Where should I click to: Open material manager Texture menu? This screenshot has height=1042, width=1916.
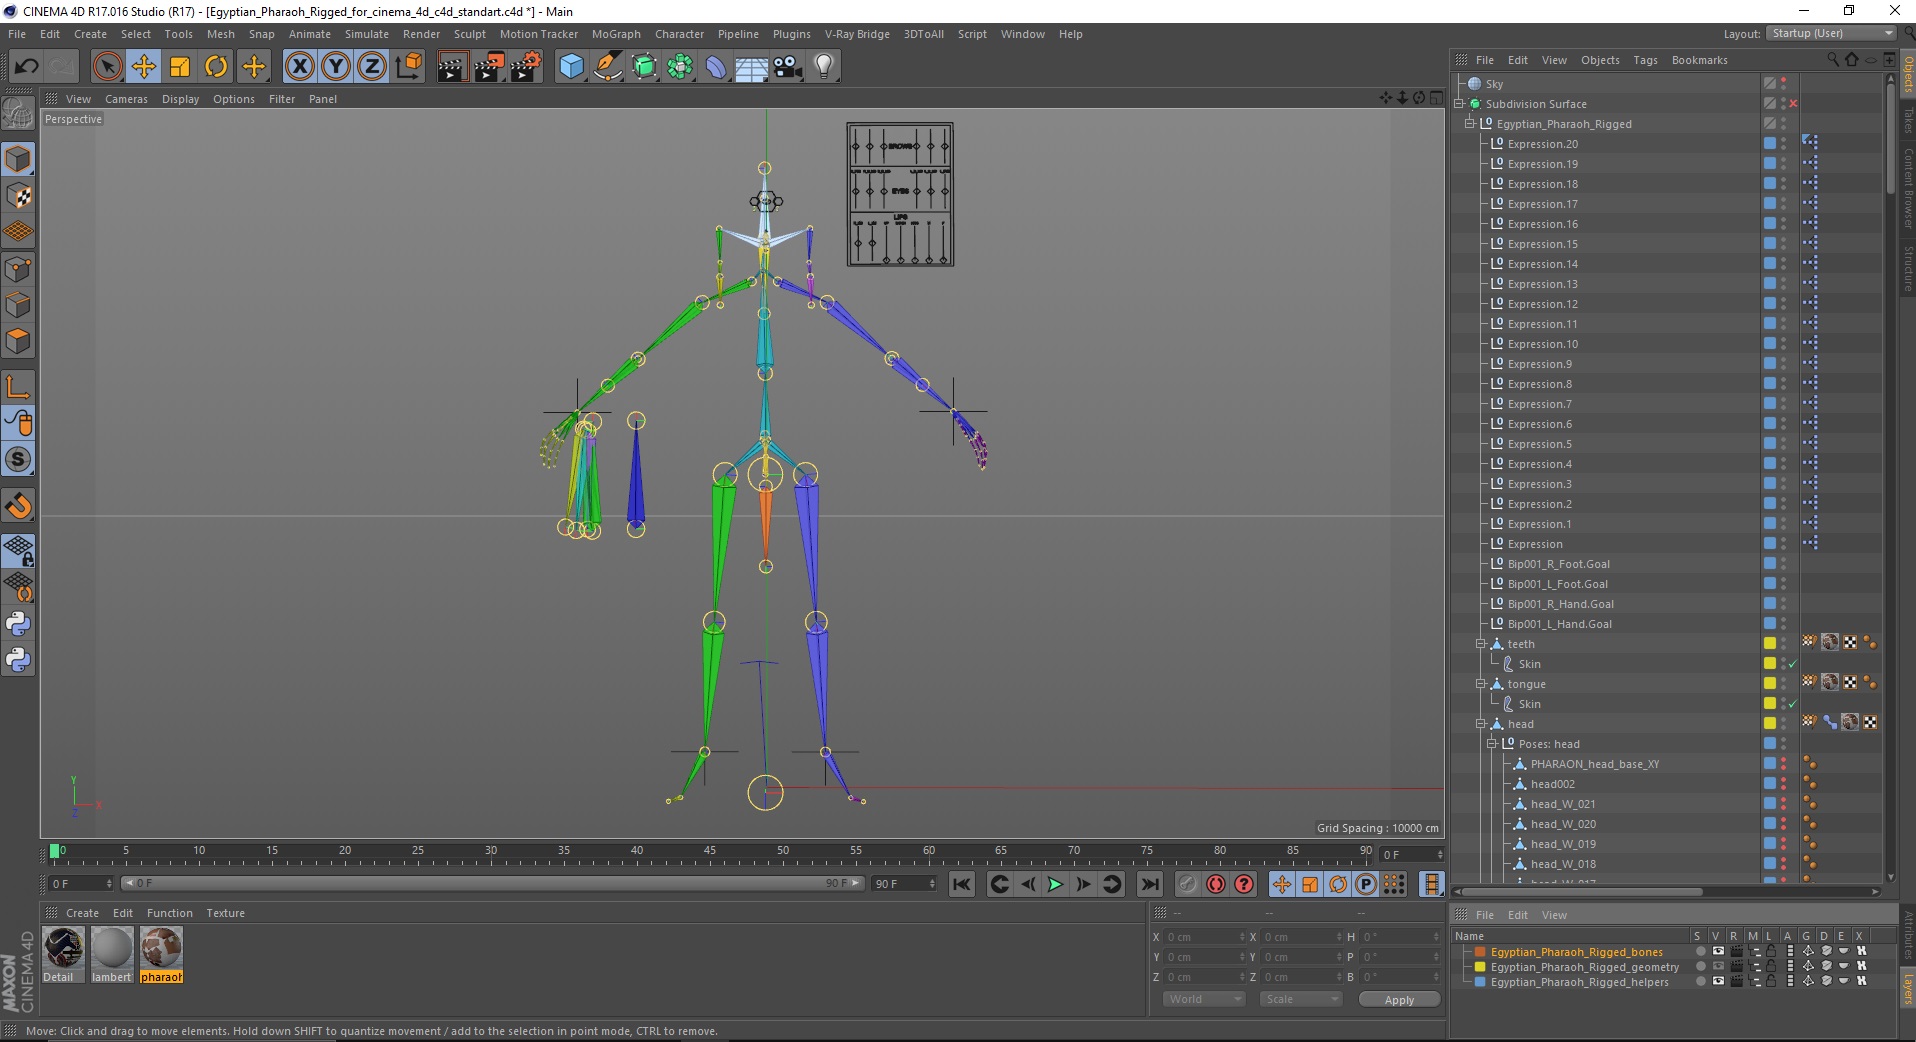pos(225,913)
